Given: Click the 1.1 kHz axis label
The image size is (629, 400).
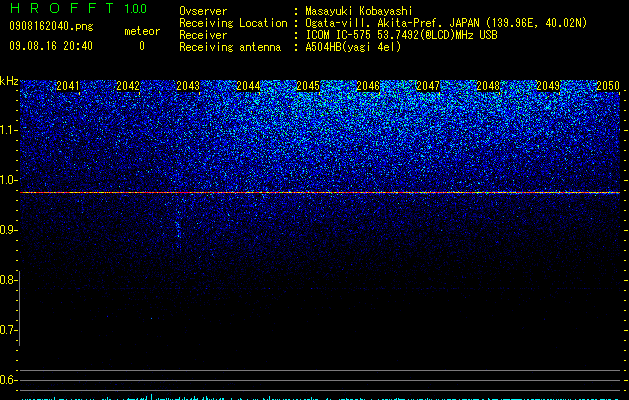Looking at the screenshot, I should tap(9, 130).
